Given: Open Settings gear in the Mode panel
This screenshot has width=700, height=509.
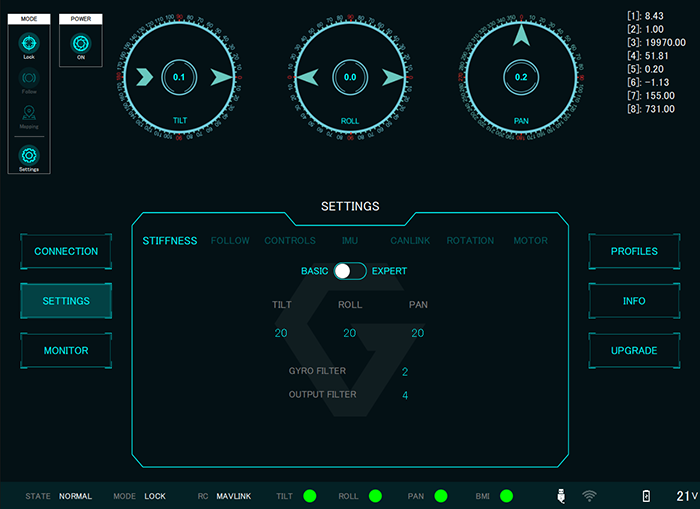Looking at the screenshot, I should coord(29,155).
